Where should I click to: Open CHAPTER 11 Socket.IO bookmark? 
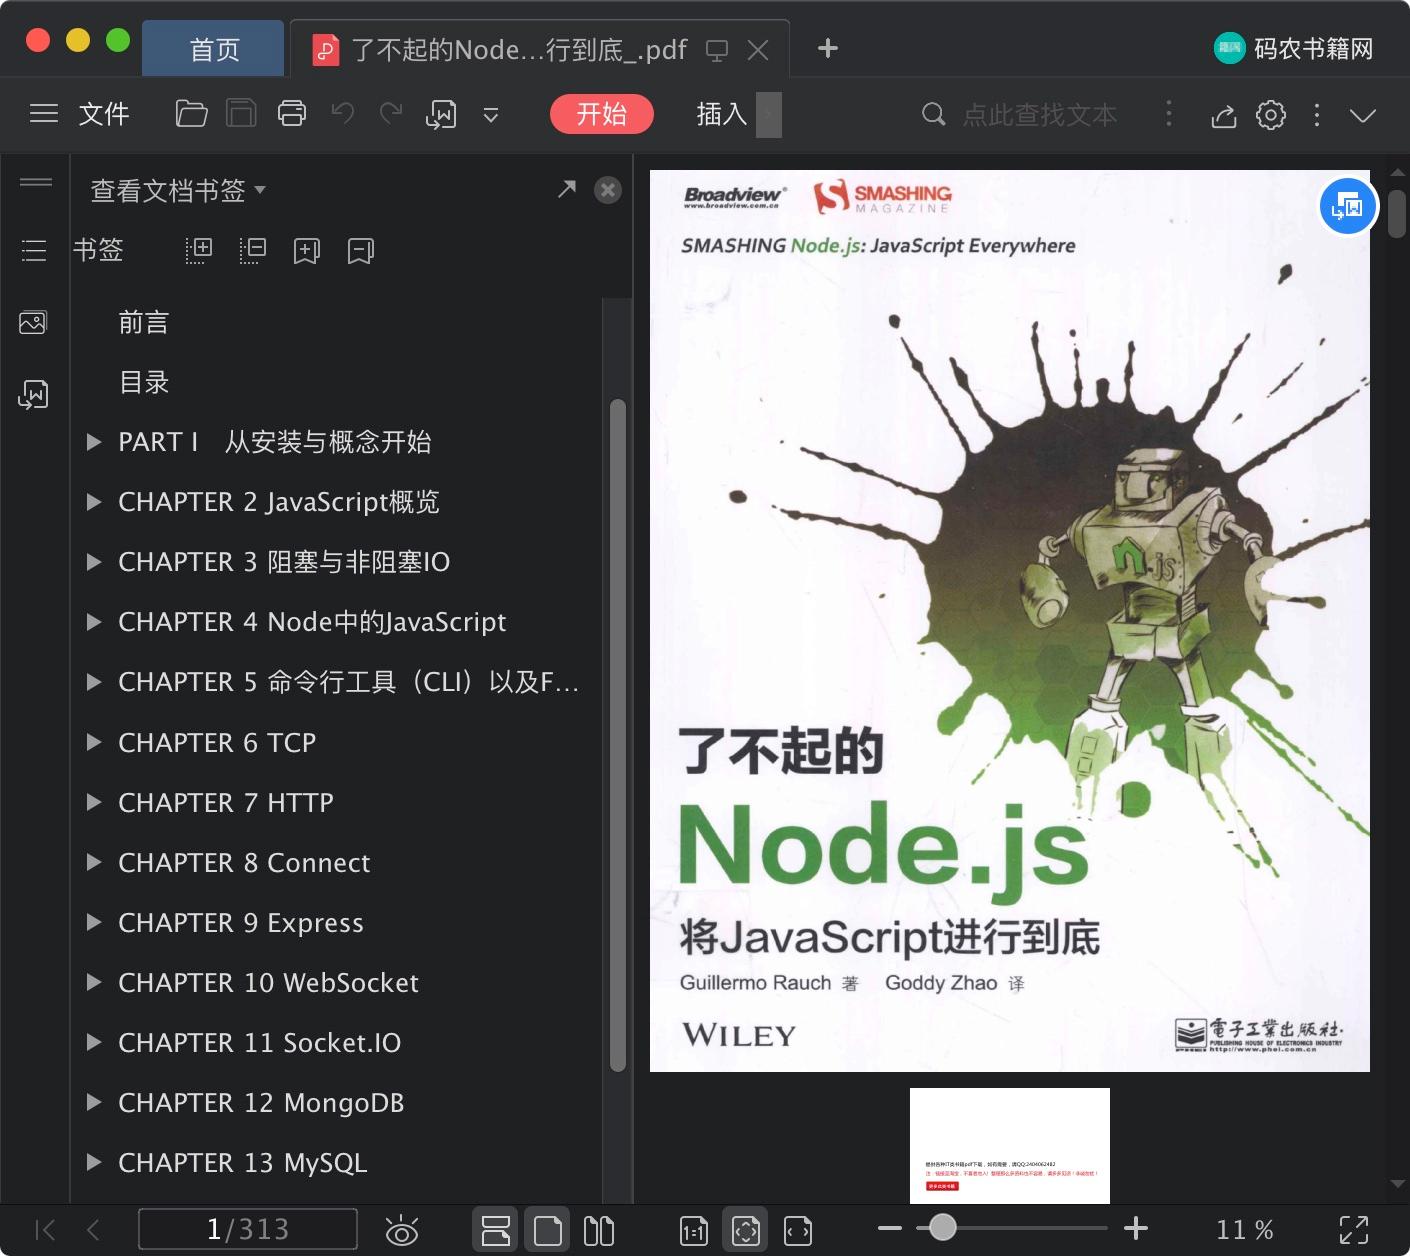tap(259, 1042)
